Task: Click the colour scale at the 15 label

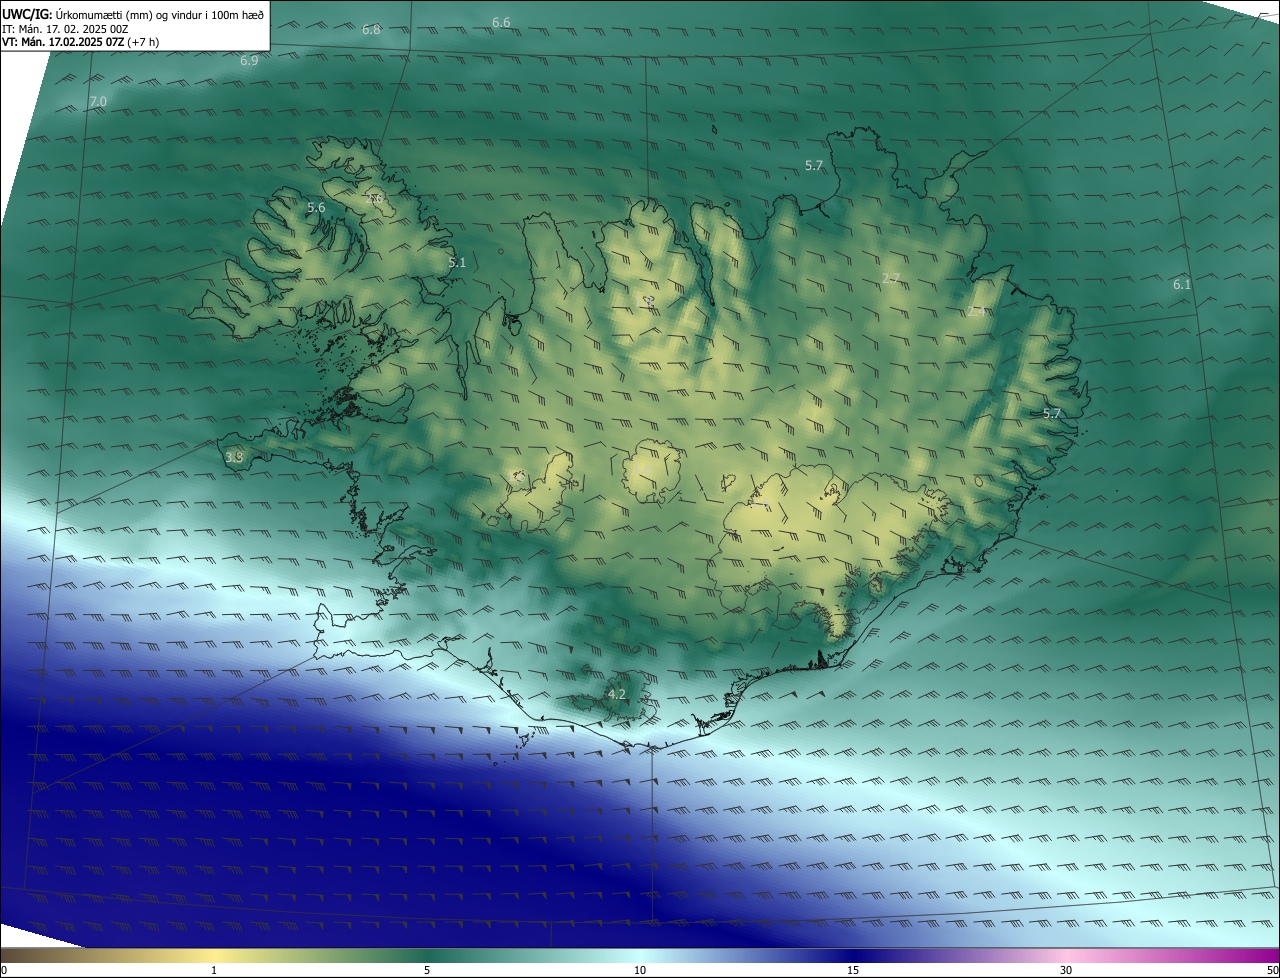Action: (853, 970)
